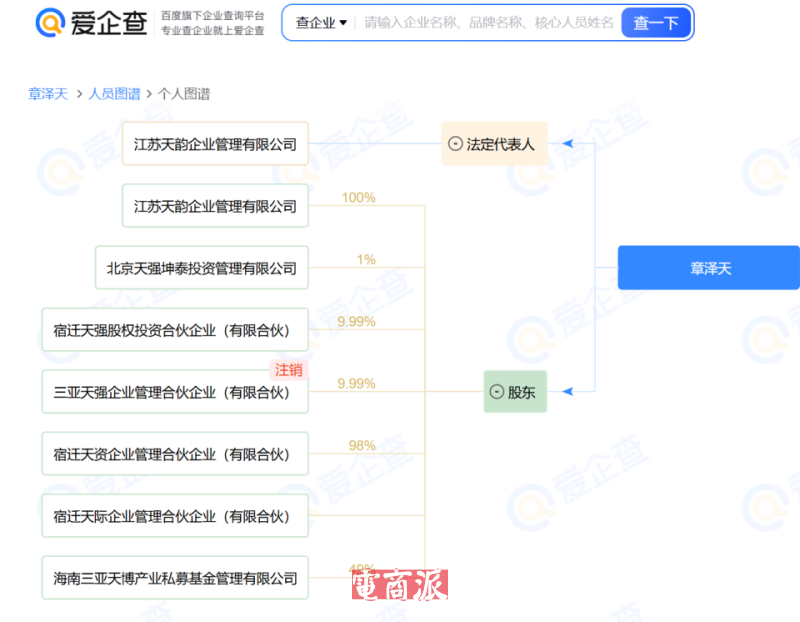Open the 海南三亚天博产业私募基金管理有限公司 node
This screenshot has height=622, width=800.
coord(175,578)
